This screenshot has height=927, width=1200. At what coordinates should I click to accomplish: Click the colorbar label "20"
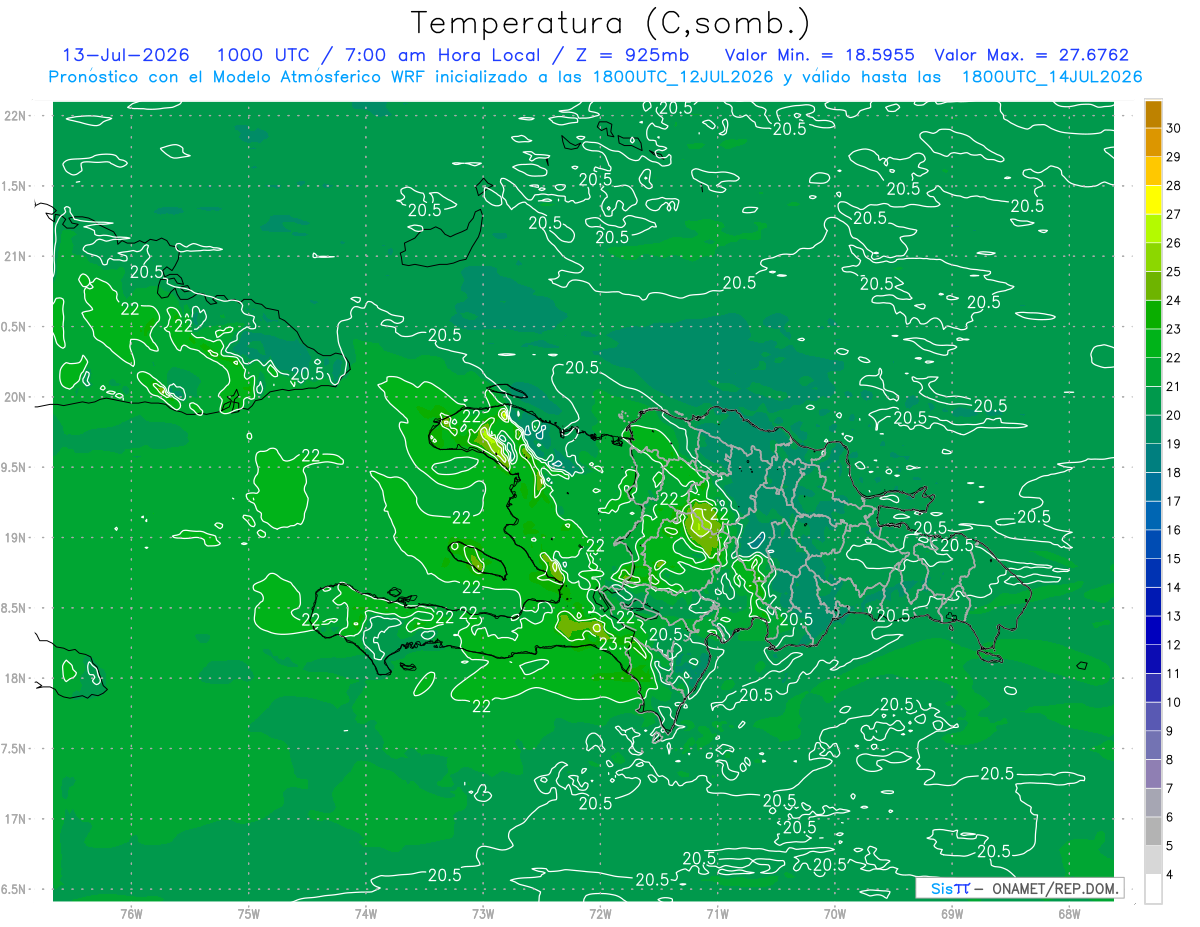tap(1174, 415)
